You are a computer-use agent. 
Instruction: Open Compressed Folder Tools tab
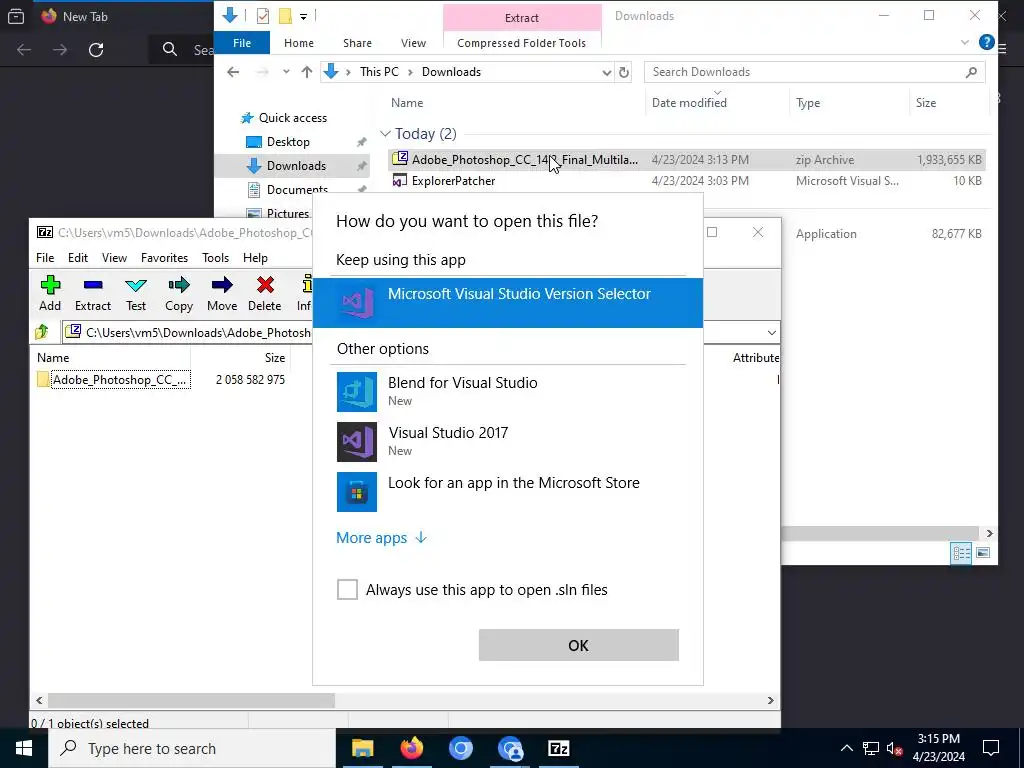click(521, 43)
